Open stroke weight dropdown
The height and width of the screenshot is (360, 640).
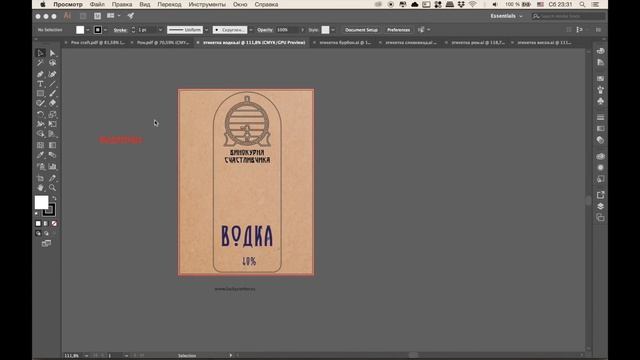click(x=160, y=30)
